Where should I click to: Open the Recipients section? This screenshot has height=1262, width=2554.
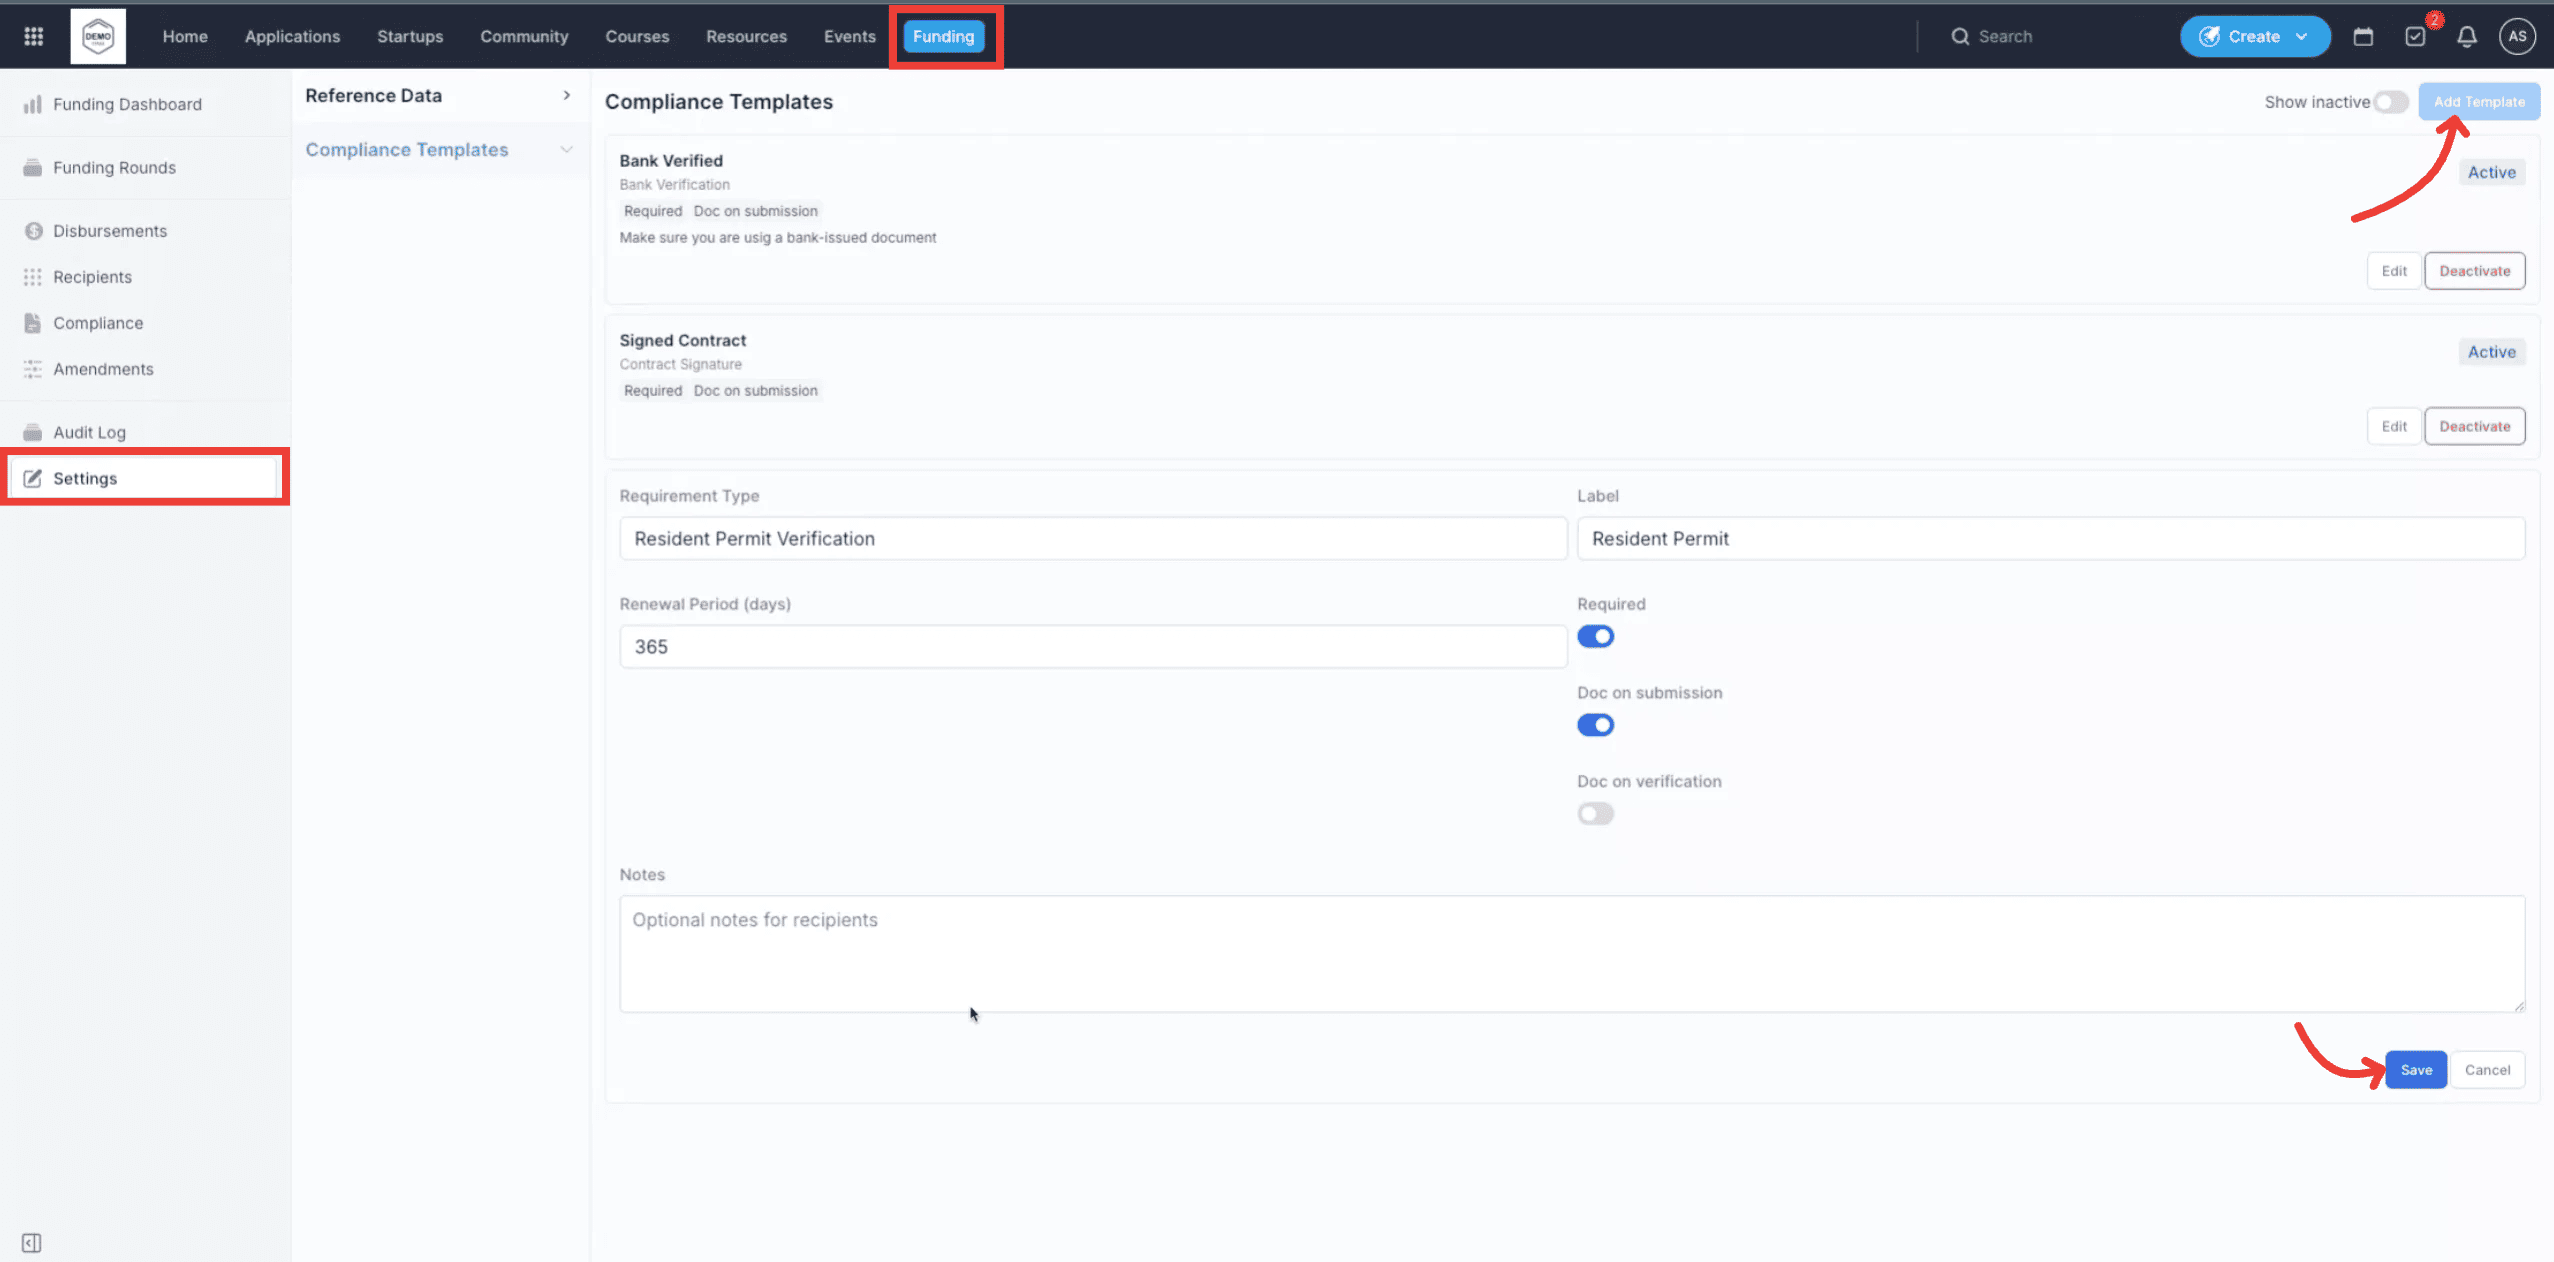92,276
